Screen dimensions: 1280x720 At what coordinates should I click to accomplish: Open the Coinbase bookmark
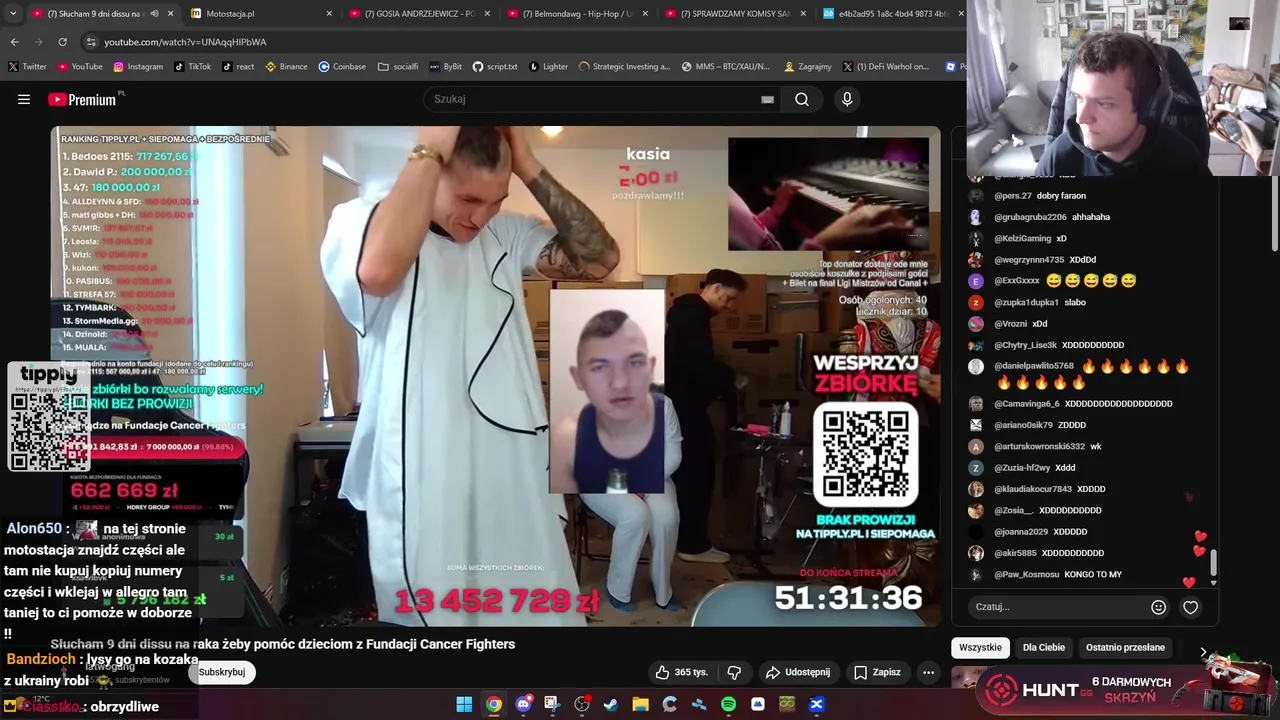coord(342,67)
